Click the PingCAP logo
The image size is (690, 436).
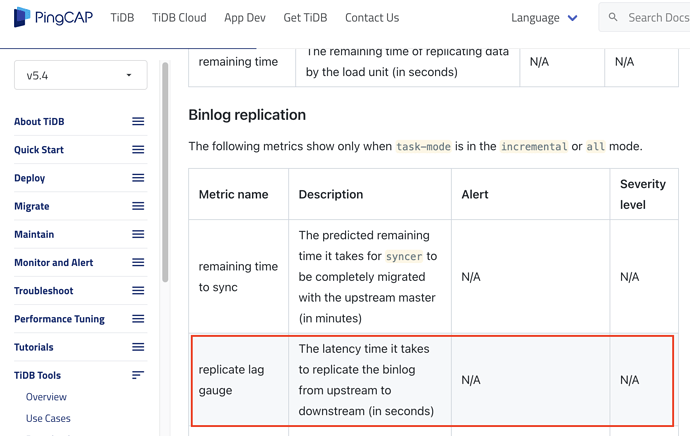tap(53, 17)
